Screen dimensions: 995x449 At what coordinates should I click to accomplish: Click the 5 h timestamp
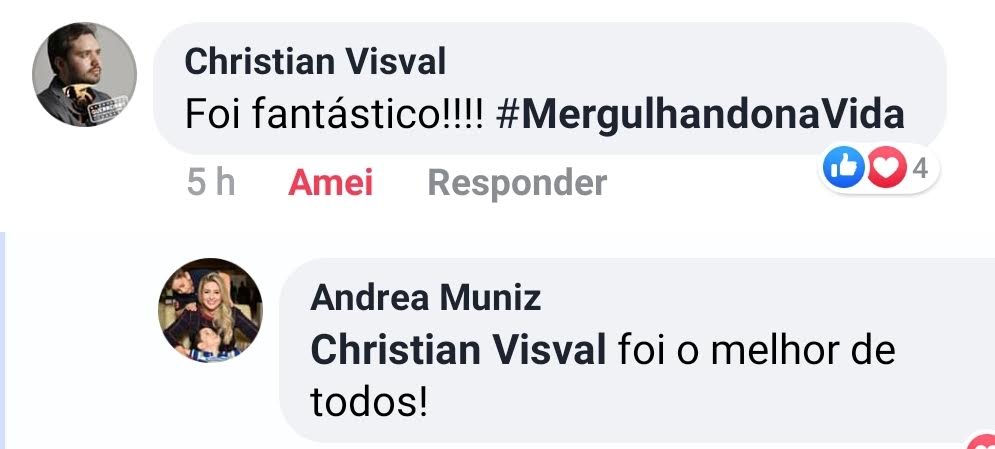click(211, 183)
